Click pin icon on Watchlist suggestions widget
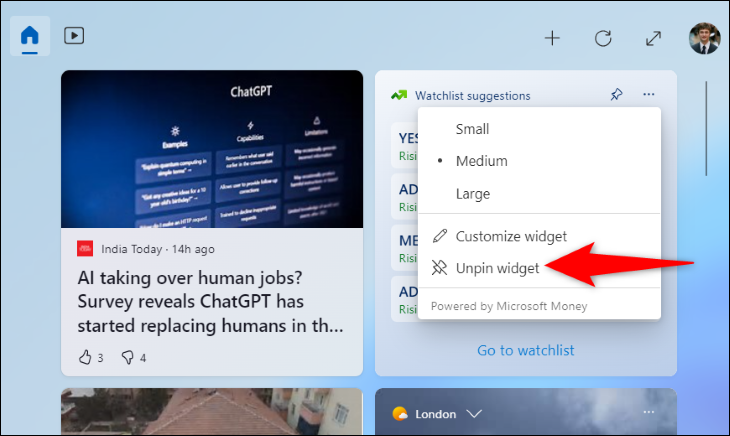 616,94
